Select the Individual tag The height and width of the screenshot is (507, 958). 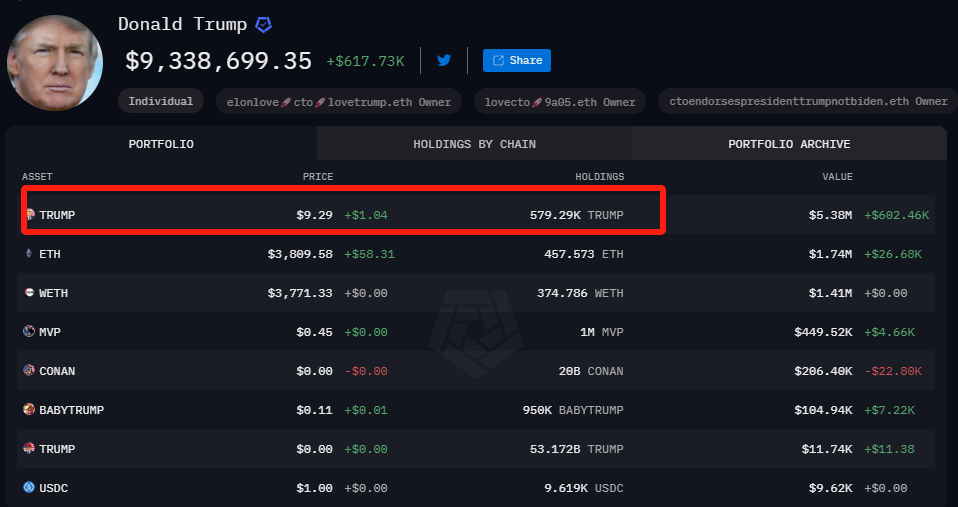click(x=161, y=101)
